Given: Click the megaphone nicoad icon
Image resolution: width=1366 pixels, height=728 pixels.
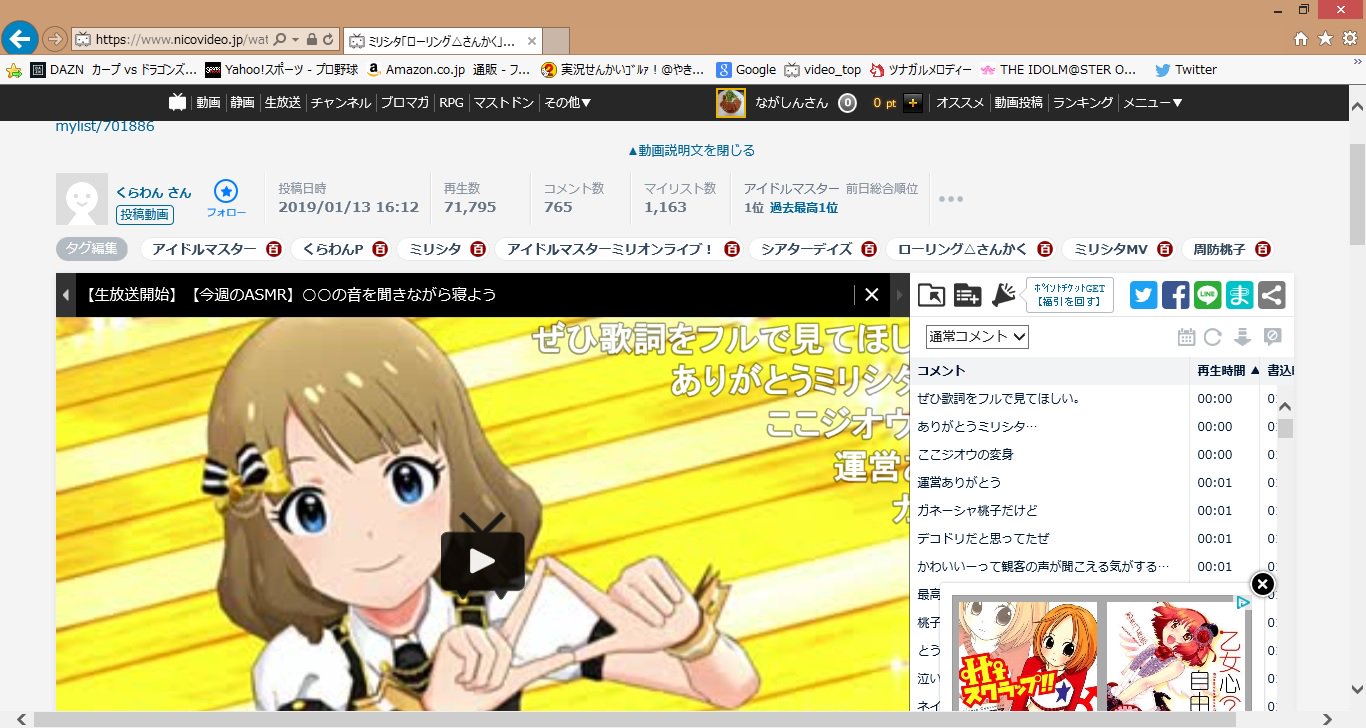Looking at the screenshot, I should 1003,294.
